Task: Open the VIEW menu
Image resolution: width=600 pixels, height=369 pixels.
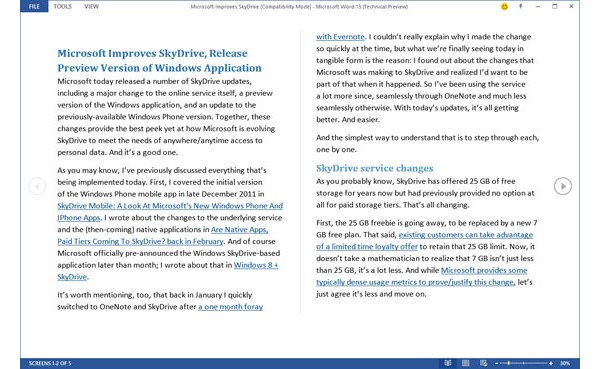Action: tap(91, 7)
